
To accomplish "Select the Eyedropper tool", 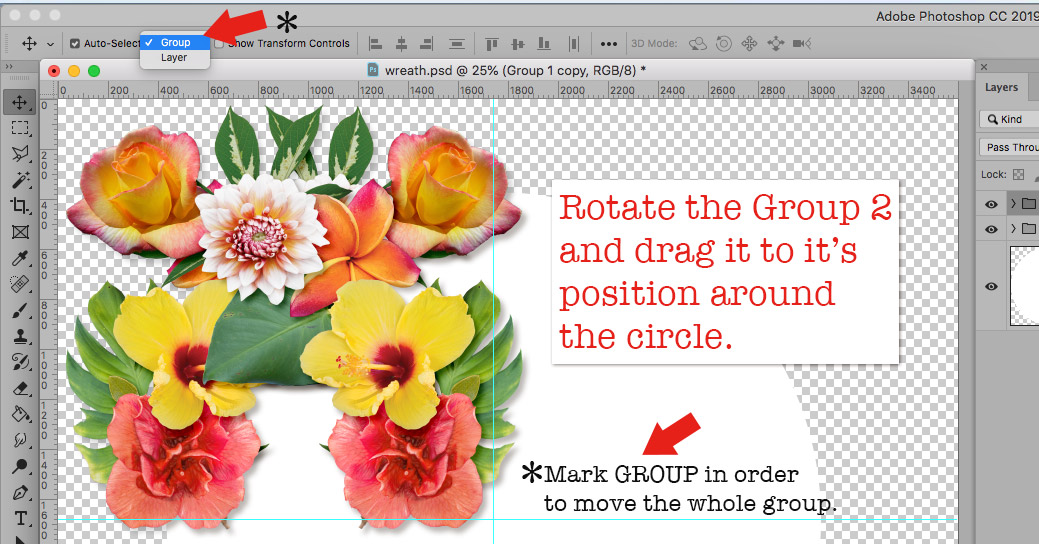I will [x=20, y=258].
